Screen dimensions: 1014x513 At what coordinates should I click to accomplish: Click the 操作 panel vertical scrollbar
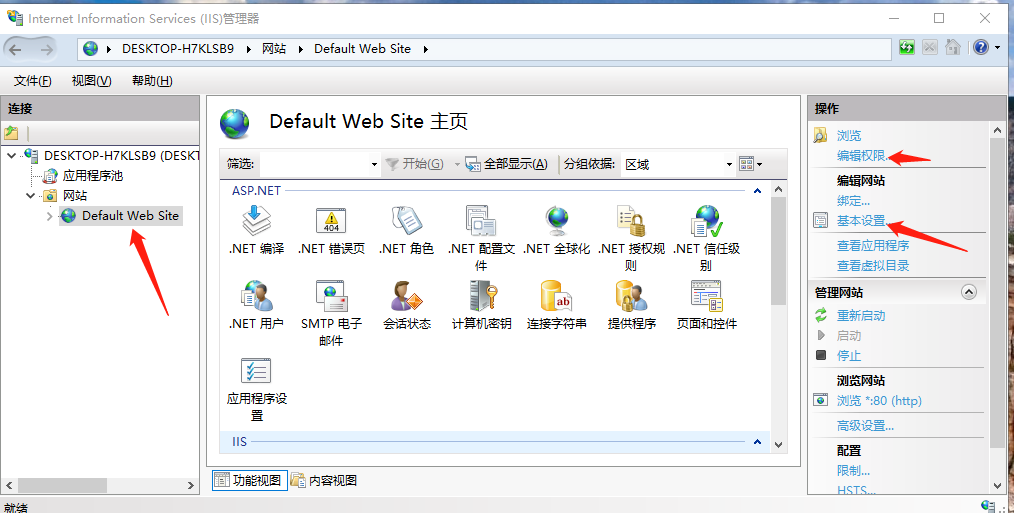pos(997,294)
